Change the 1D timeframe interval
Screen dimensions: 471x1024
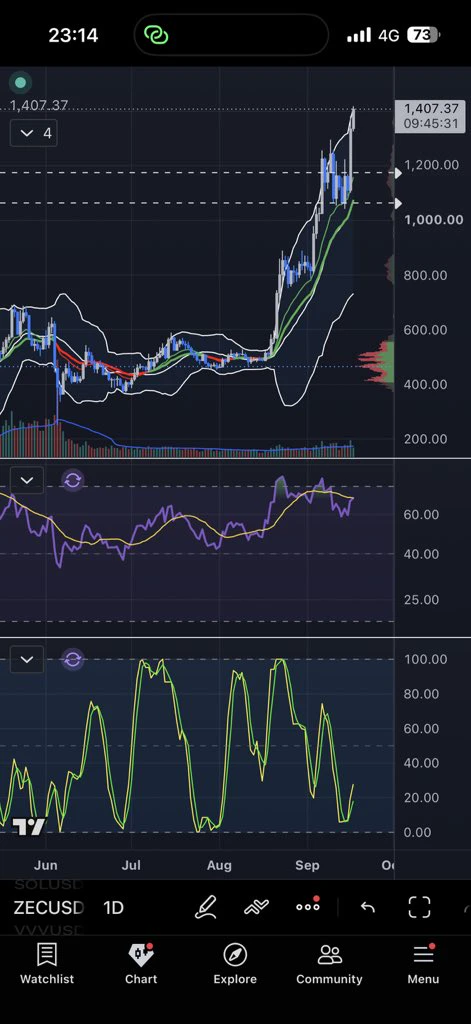[114, 908]
